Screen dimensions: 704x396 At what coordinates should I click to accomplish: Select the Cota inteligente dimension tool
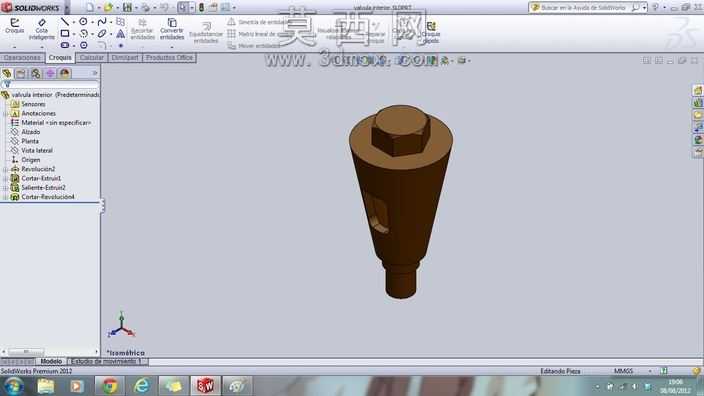(x=41, y=29)
